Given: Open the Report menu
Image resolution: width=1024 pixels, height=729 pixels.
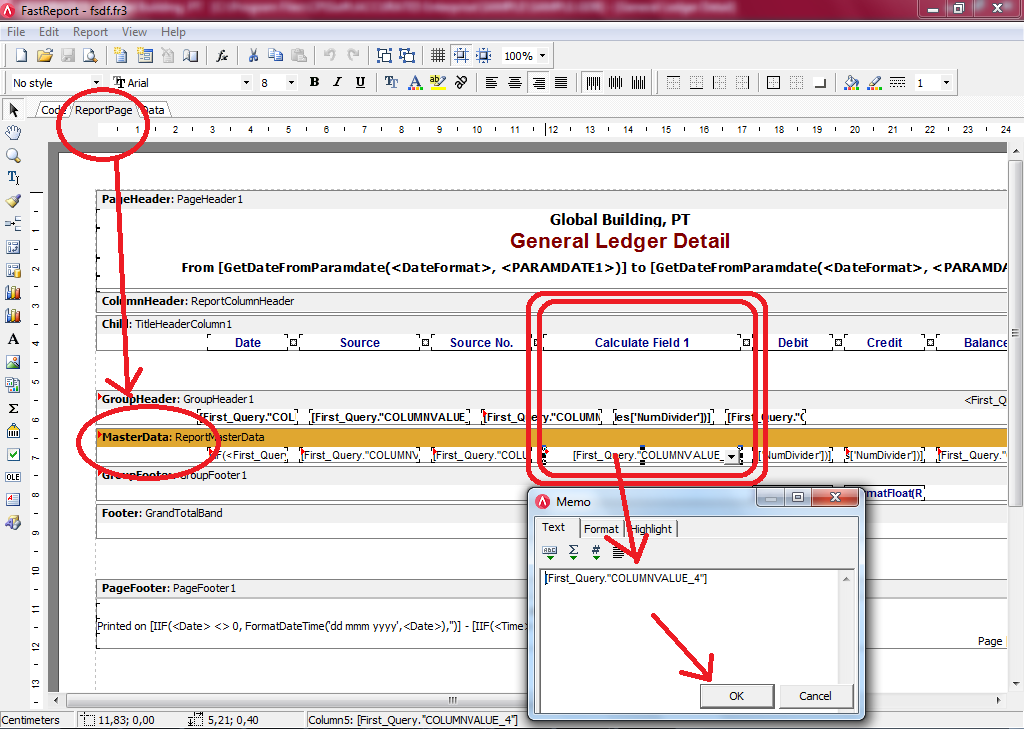Looking at the screenshot, I should coord(91,32).
